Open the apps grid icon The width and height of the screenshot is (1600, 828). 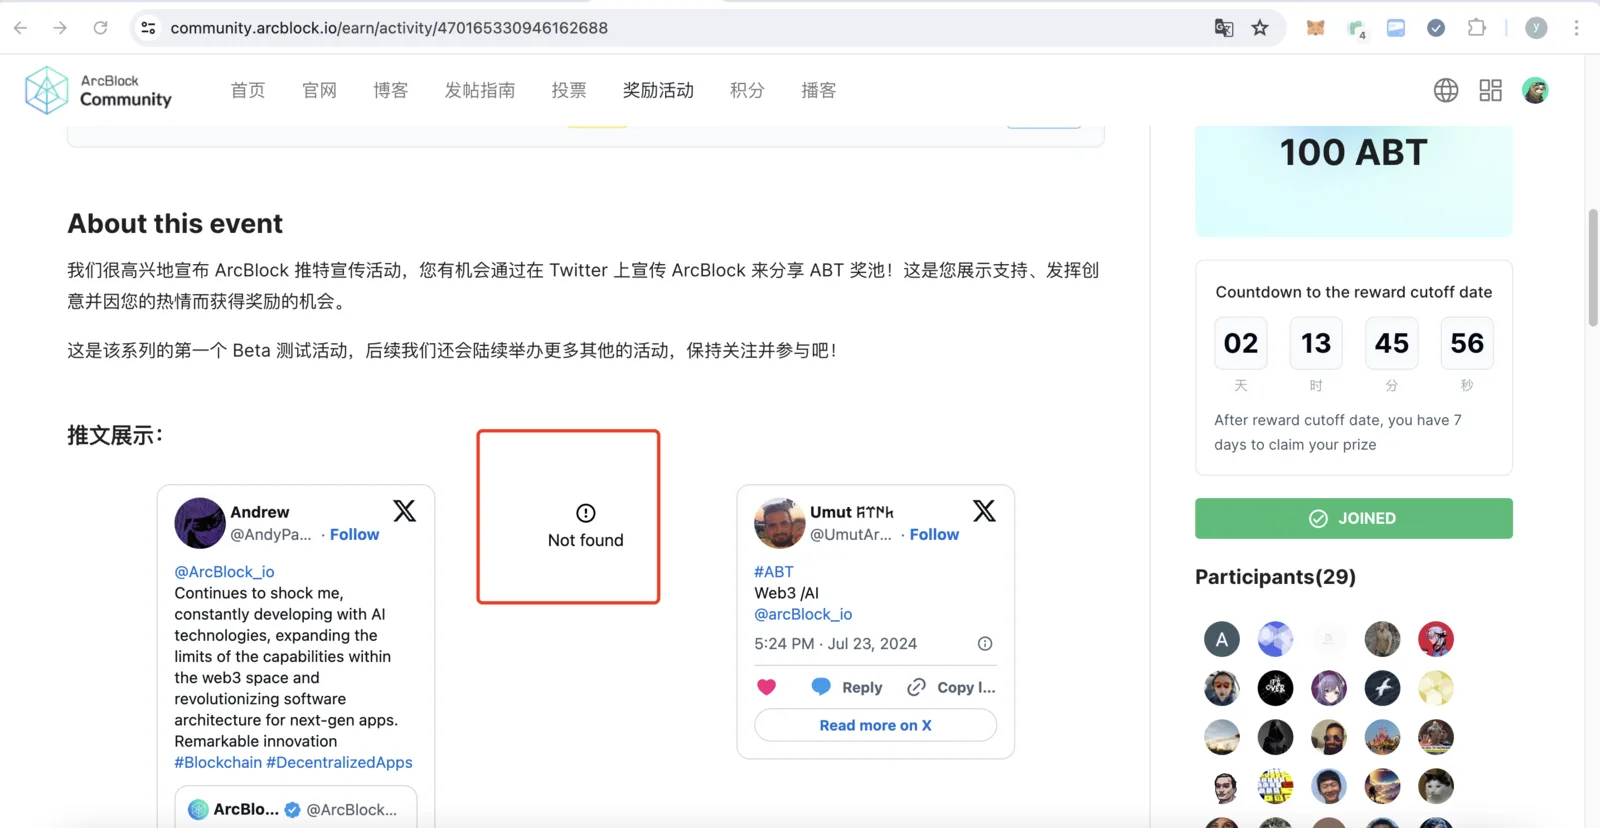(1490, 90)
